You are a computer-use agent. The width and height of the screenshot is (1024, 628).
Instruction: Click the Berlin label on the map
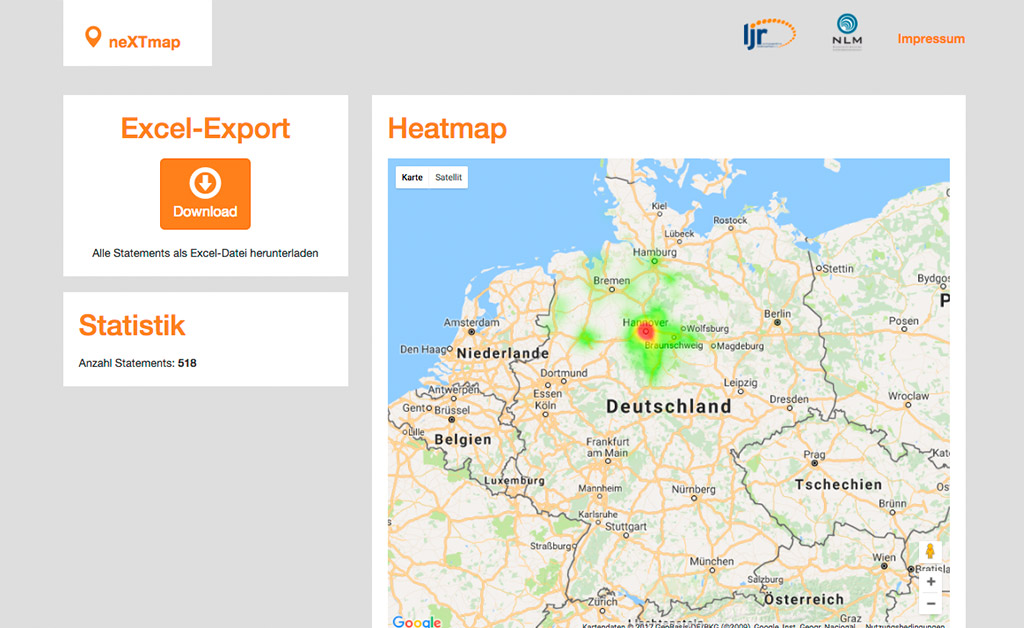(x=776, y=314)
